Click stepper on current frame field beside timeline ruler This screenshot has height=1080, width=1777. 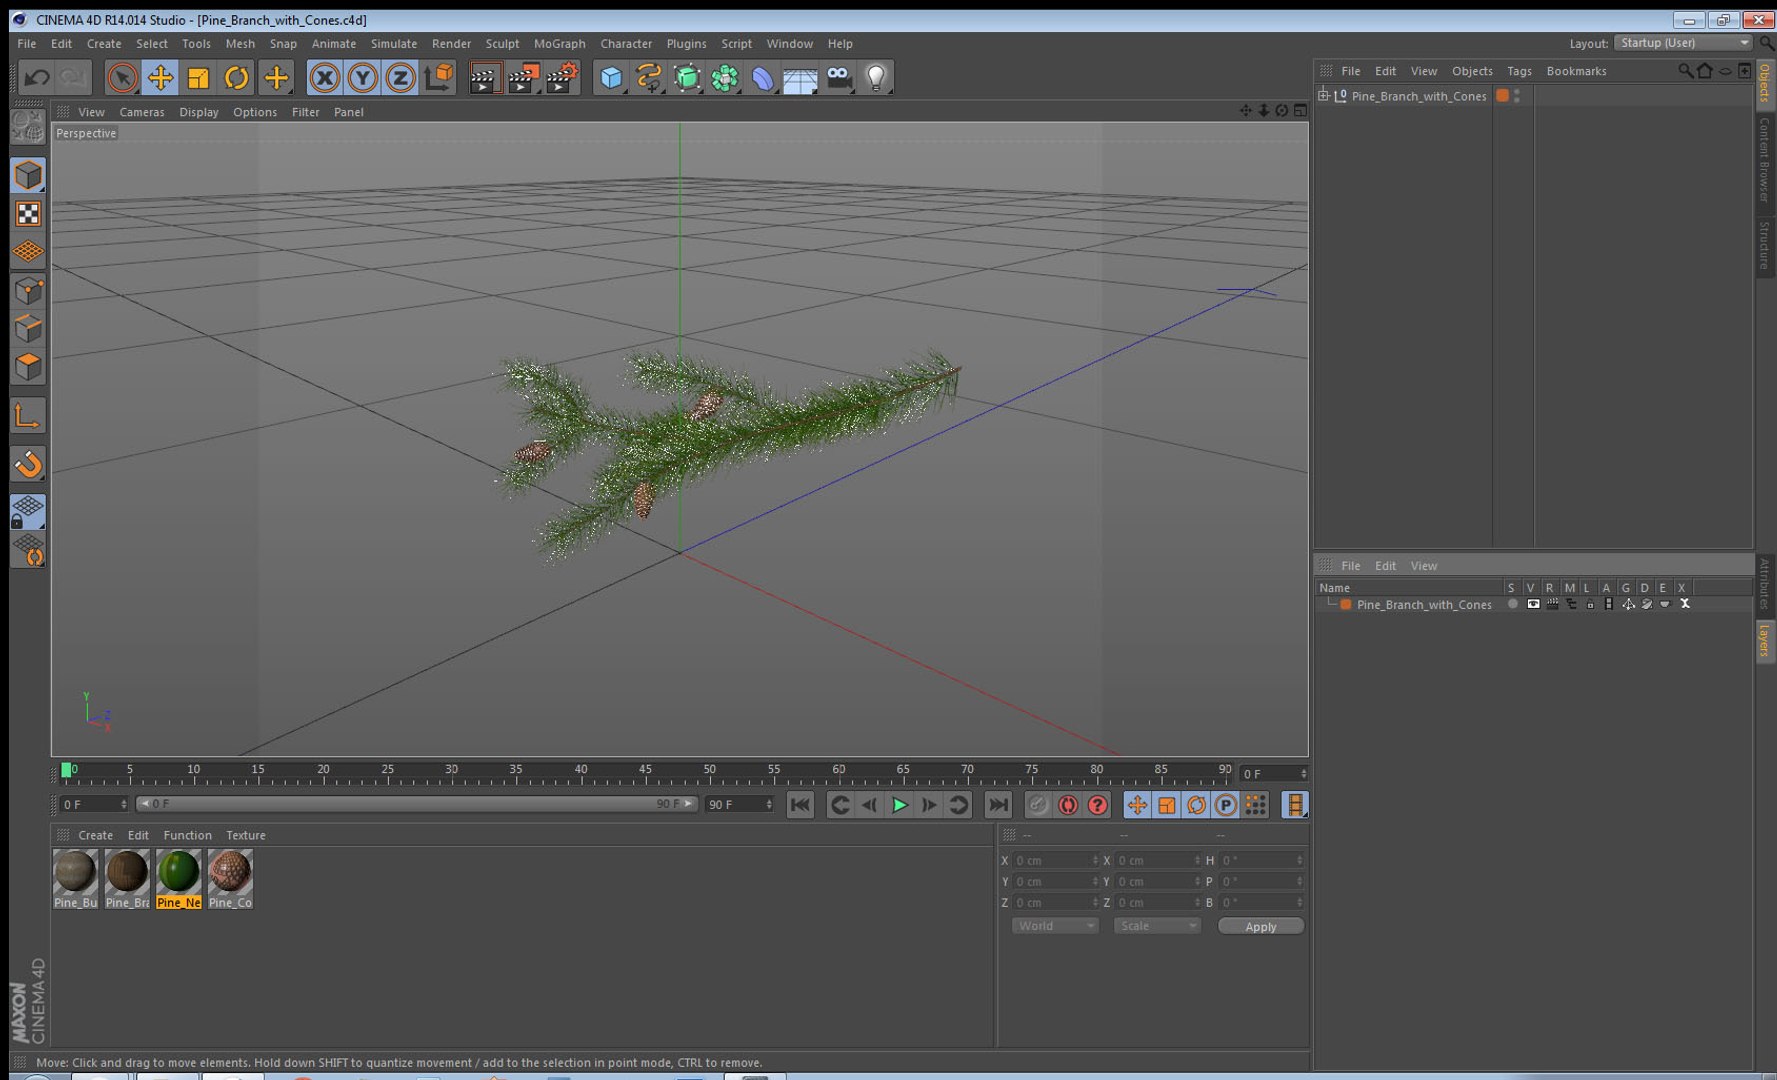tap(1303, 774)
